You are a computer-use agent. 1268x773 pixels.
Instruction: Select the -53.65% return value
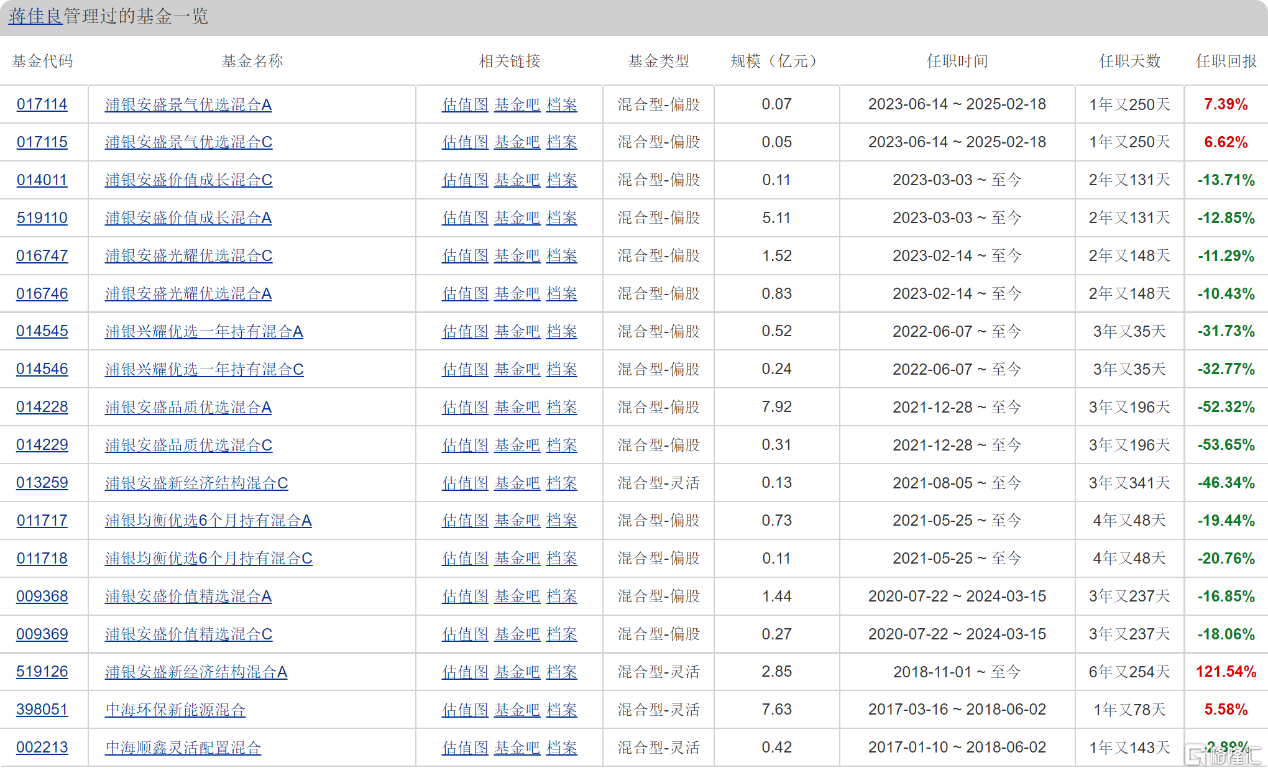tap(1226, 445)
